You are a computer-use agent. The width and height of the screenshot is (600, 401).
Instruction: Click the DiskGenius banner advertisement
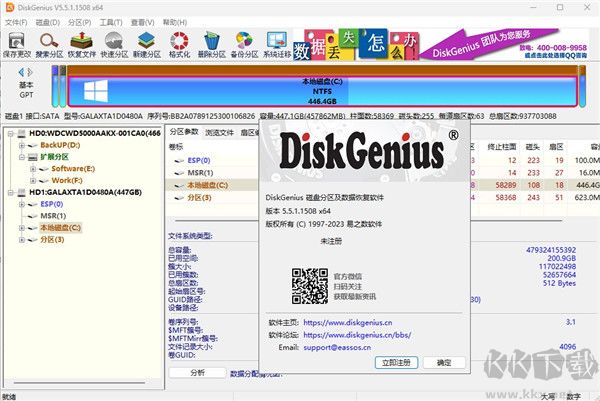(x=441, y=44)
